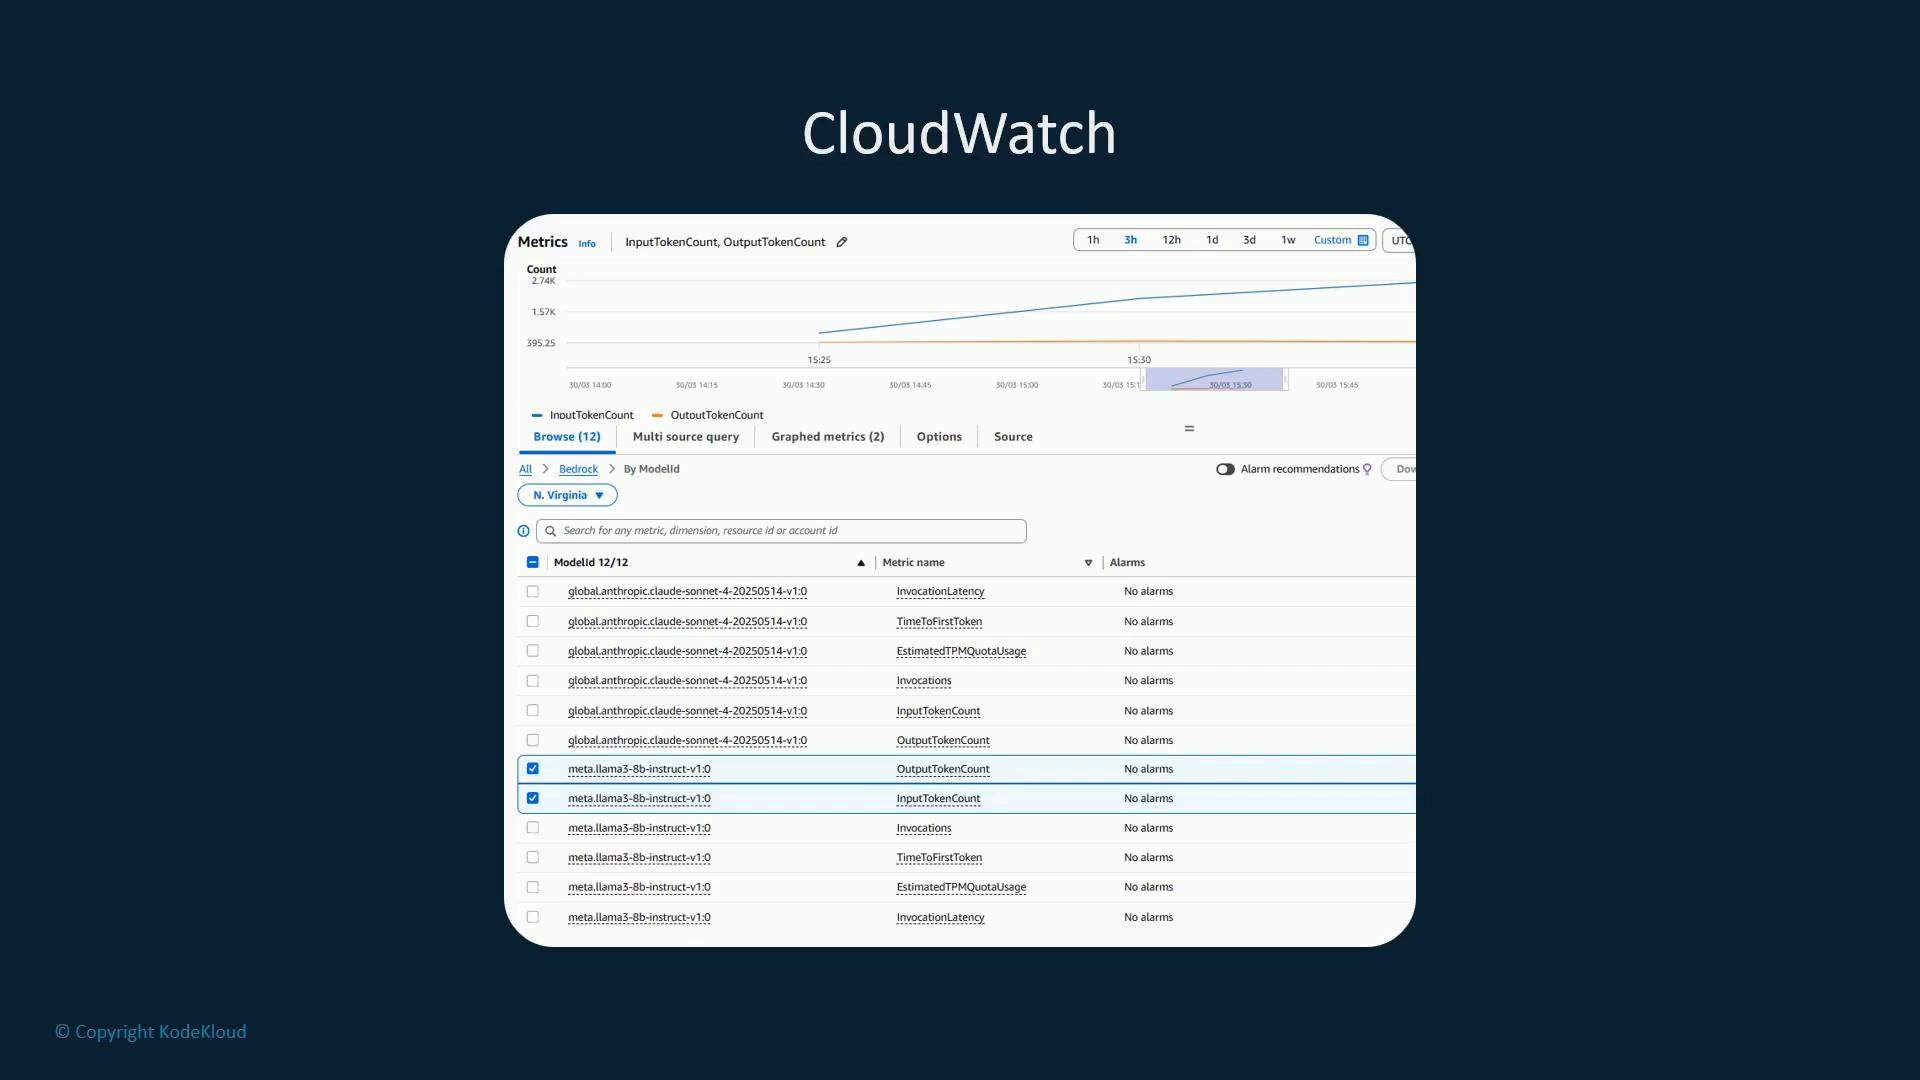Go to the Bedrock breadcrumb link
Screen dimensions: 1920x1080
point(578,469)
